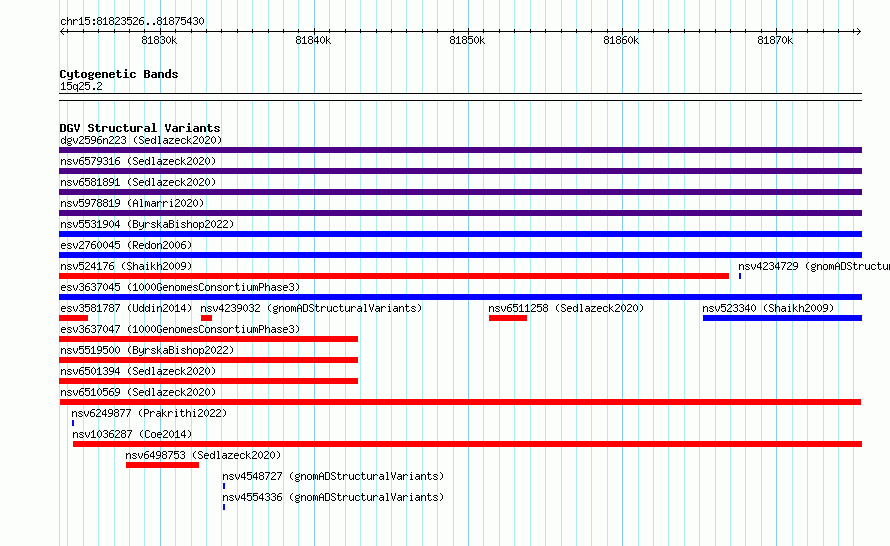Click the 81860k ruler label

621,40
